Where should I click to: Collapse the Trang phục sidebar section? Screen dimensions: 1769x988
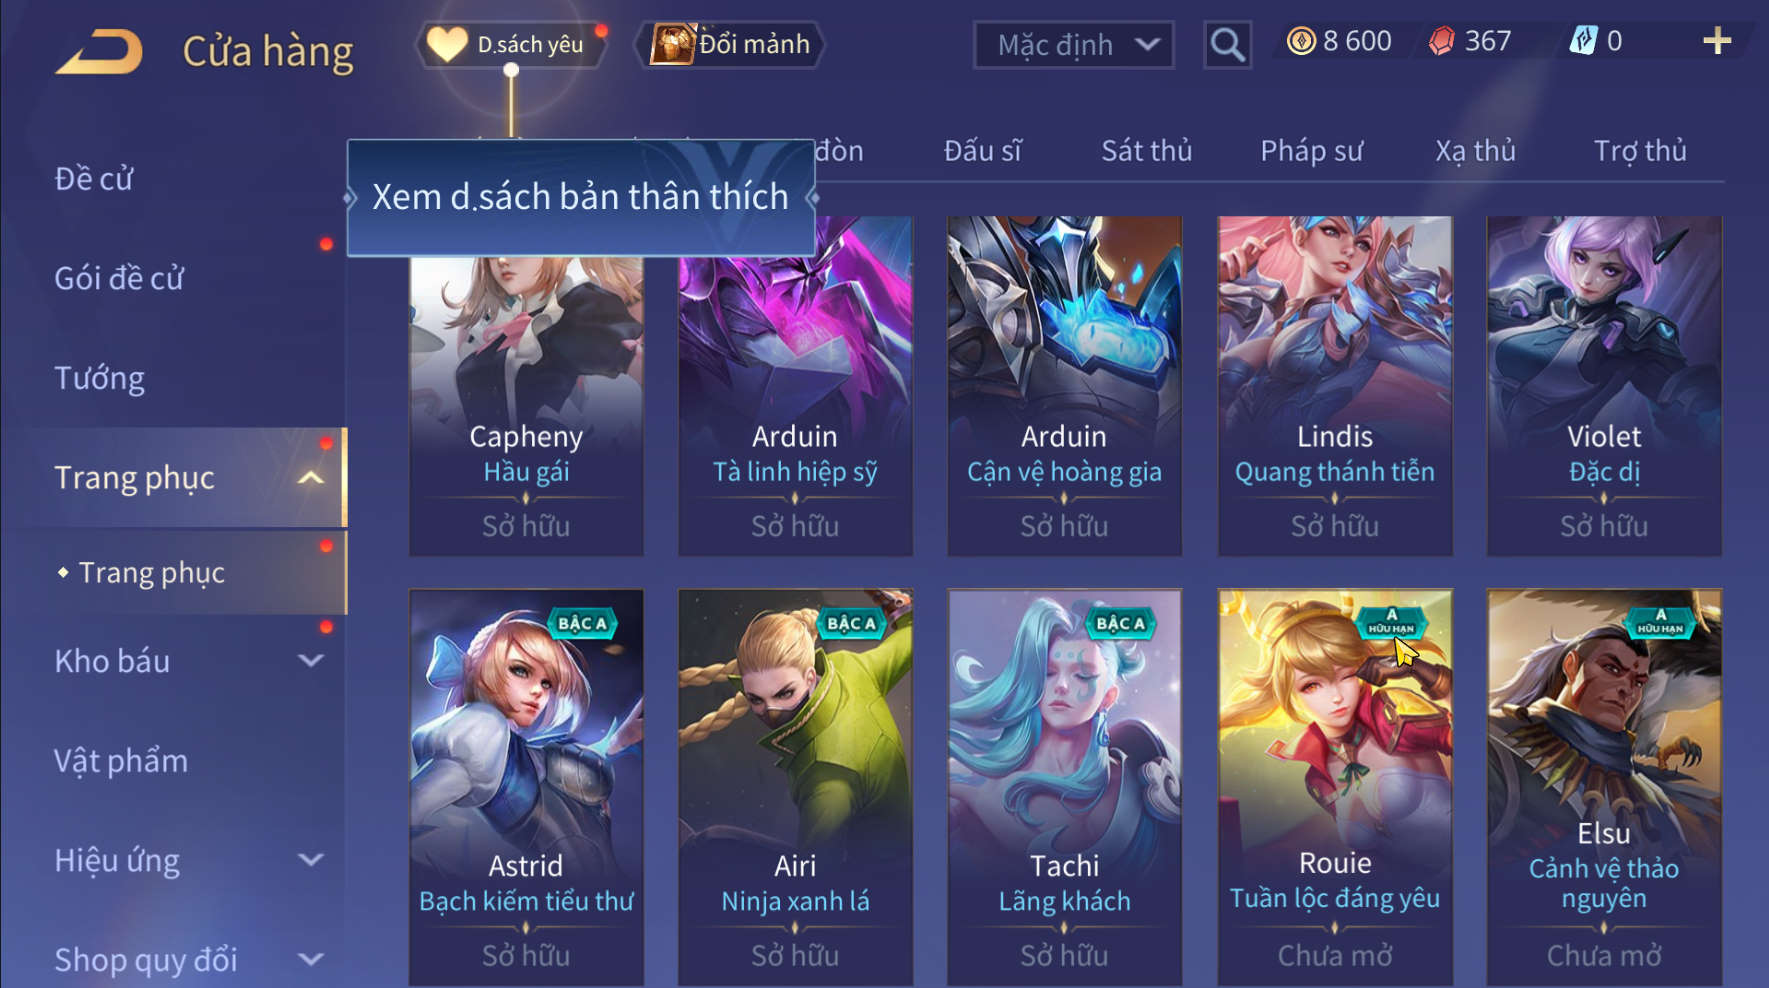311,478
